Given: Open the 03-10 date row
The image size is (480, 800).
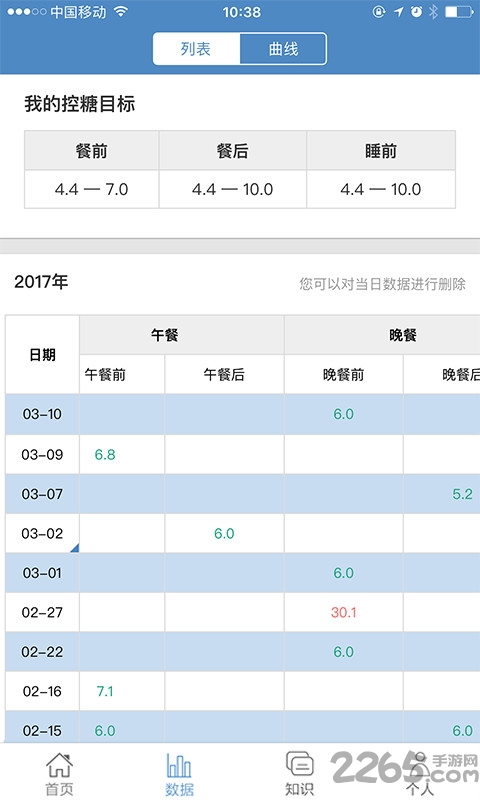Looking at the screenshot, I should 242,414.
